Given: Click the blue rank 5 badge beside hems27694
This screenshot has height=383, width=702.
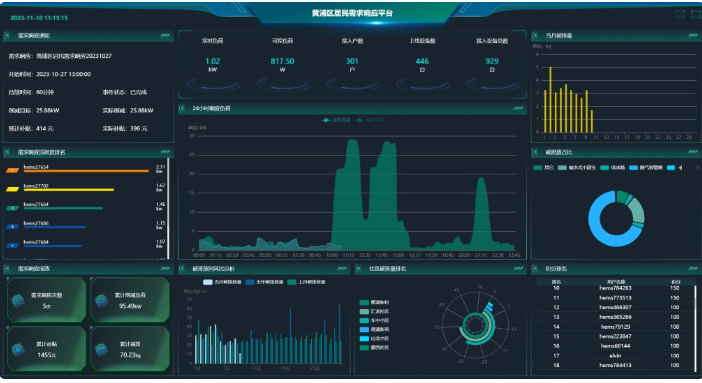Looking at the screenshot, I should click(13, 245).
